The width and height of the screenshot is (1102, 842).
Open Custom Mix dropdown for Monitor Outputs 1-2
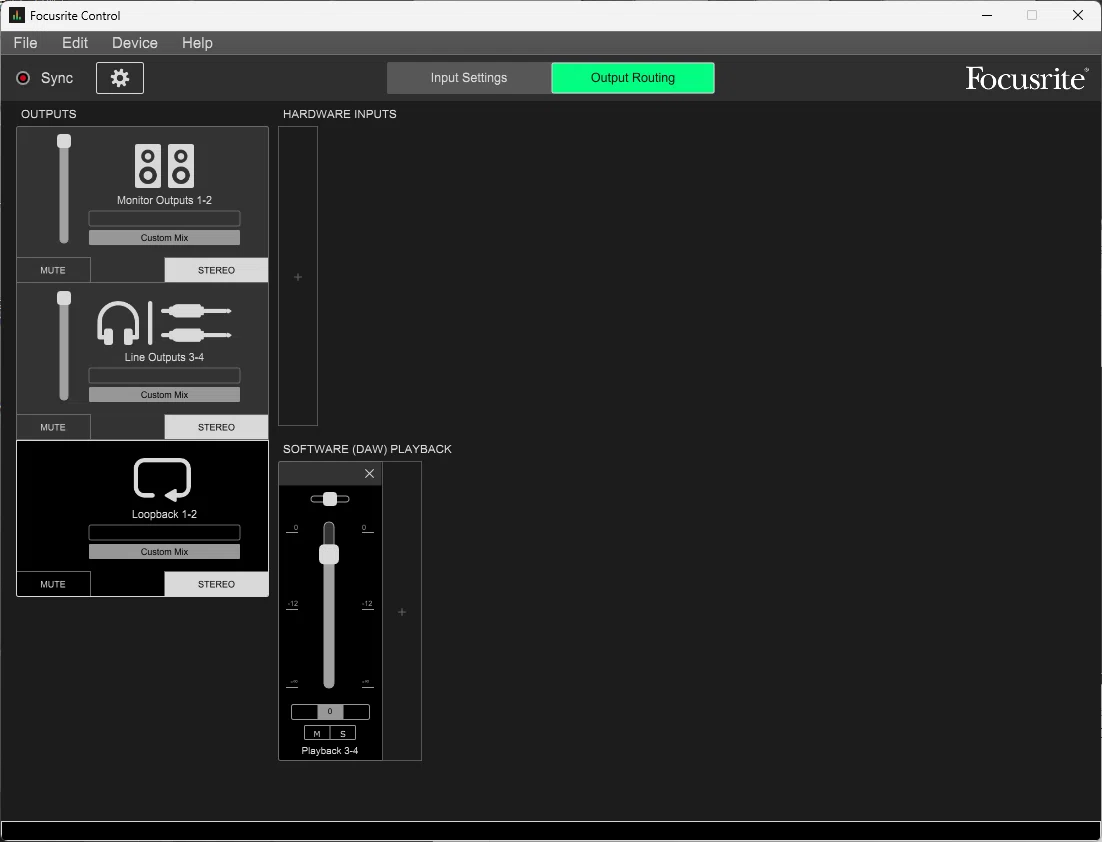[x=164, y=238]
